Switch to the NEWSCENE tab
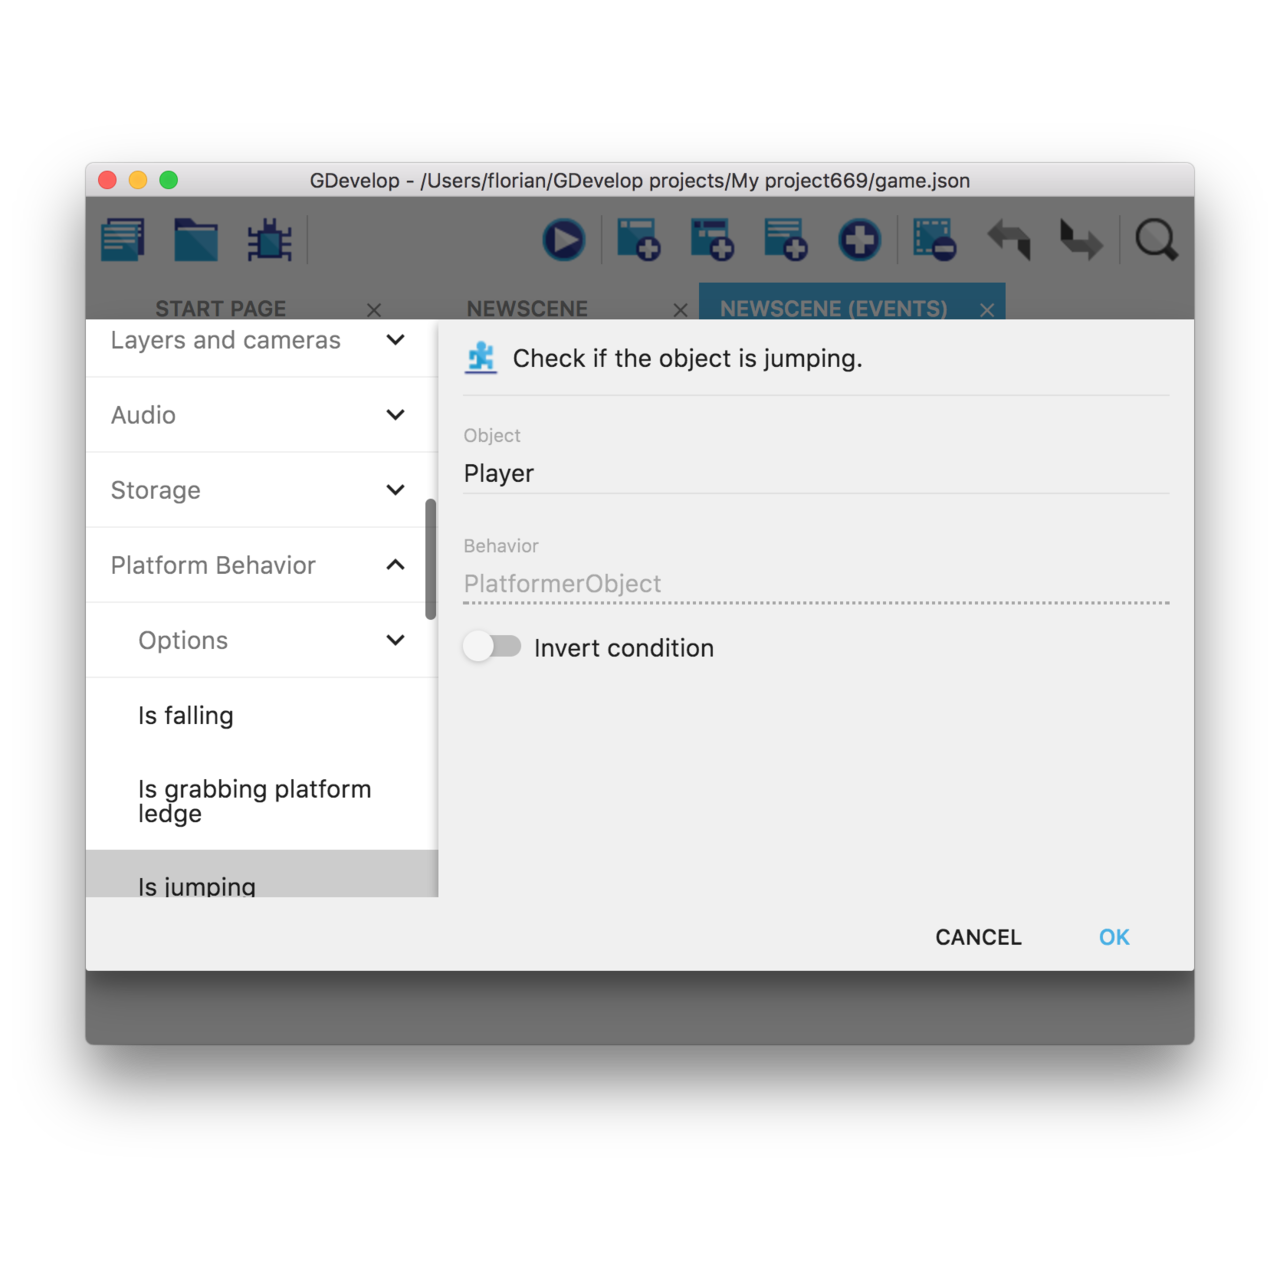The image size is (1280, 1280). tap(527, 308)
